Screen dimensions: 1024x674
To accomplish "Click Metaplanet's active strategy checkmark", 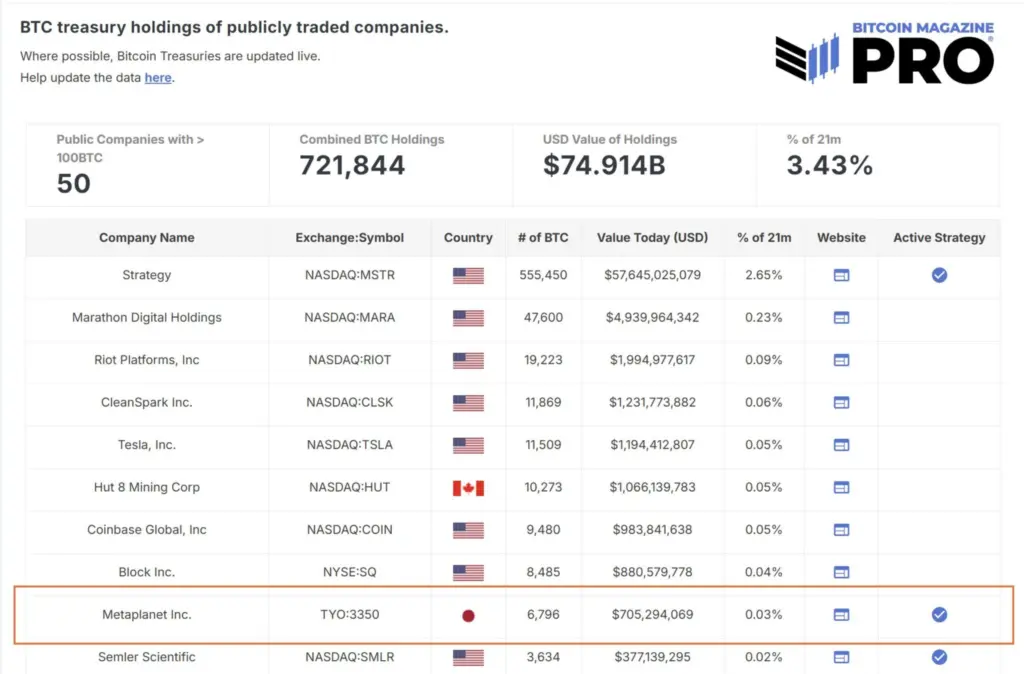I will [x=939, y=615].
